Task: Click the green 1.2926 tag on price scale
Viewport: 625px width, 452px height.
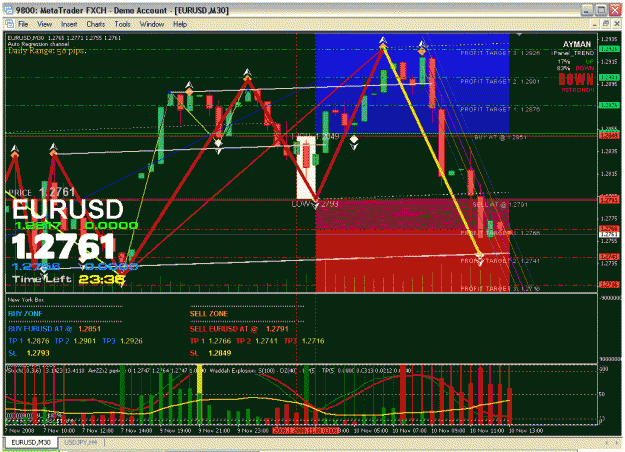Action: pos(609,49)
